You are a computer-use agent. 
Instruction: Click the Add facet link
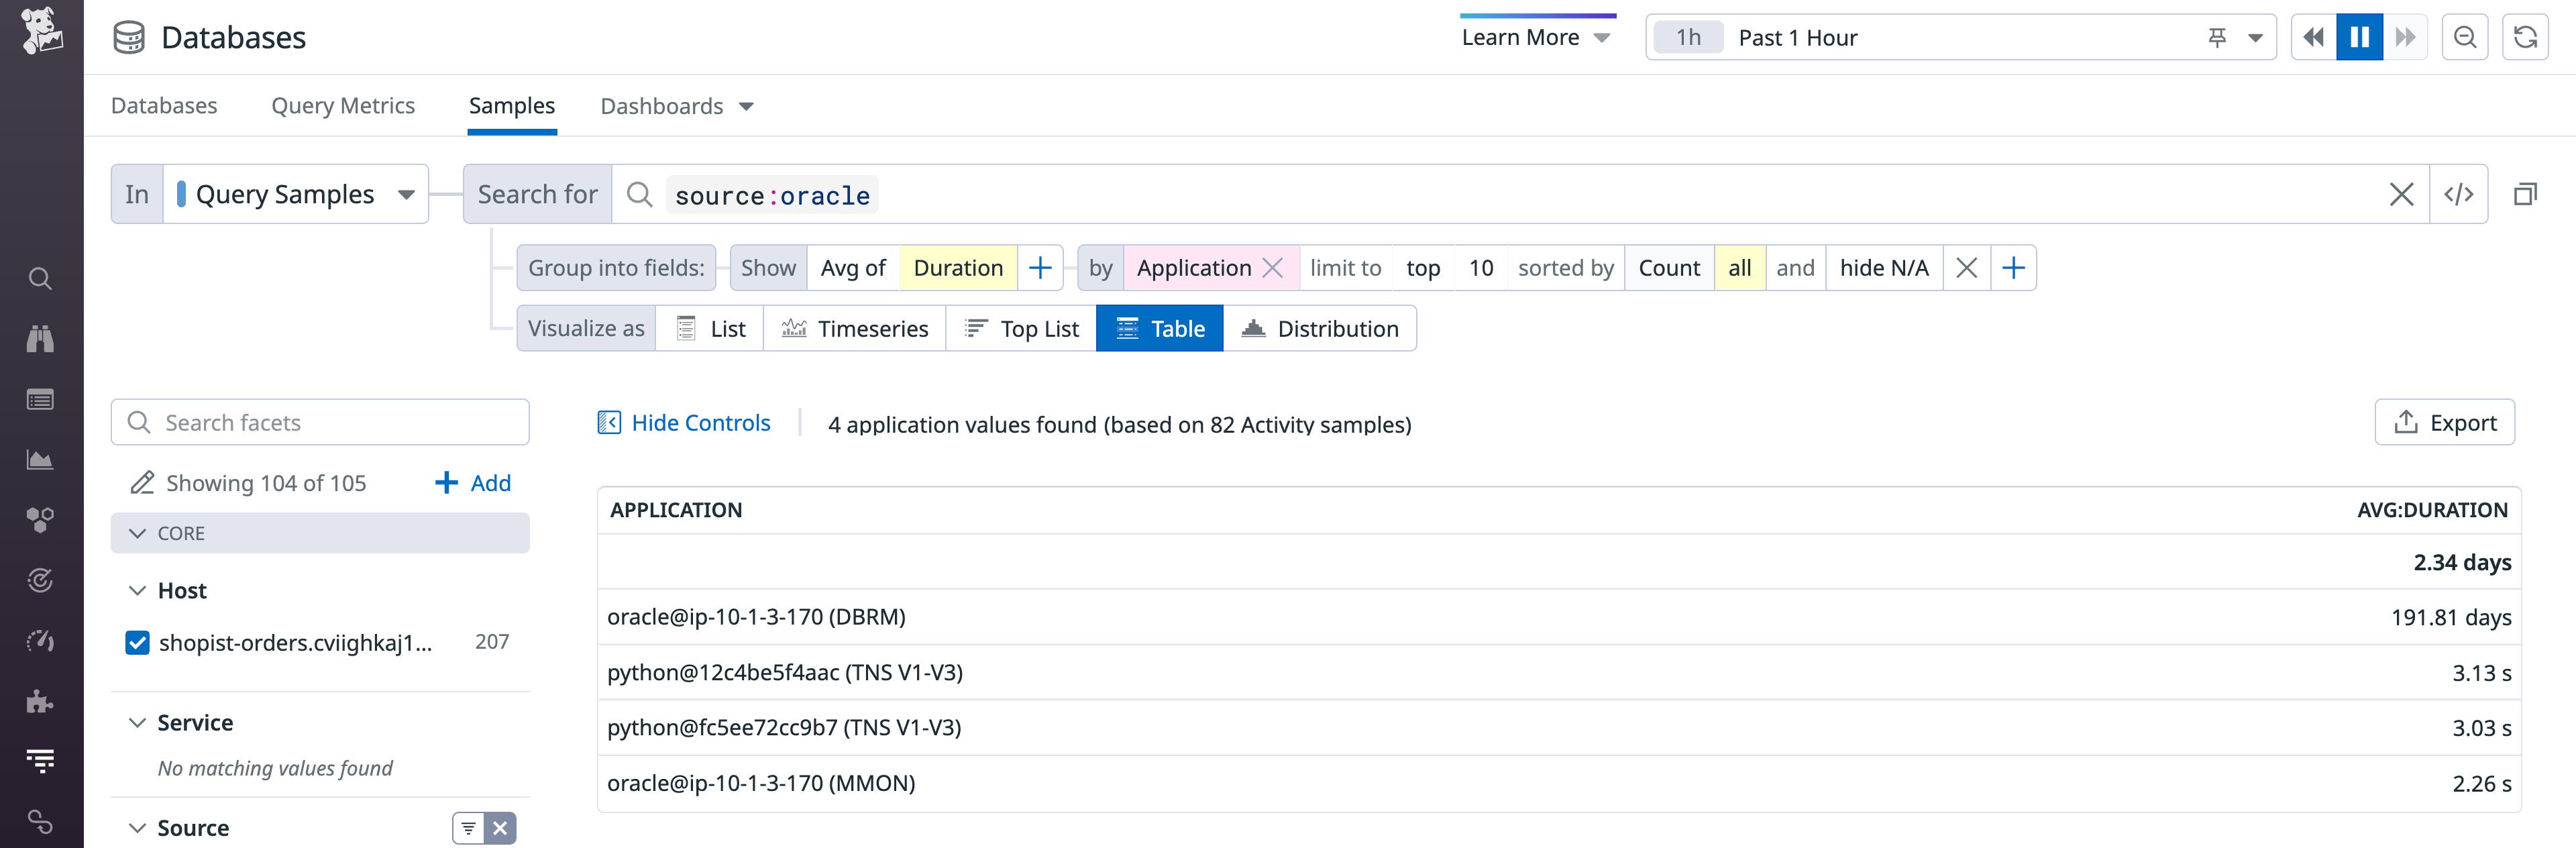[x=472, y=482]
